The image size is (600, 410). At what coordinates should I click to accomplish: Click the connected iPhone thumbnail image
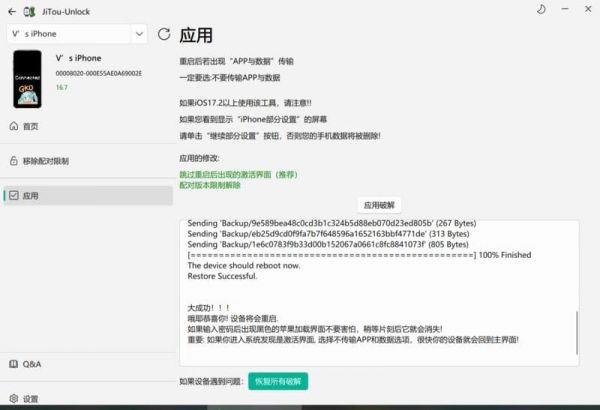[x=27, y=79]
